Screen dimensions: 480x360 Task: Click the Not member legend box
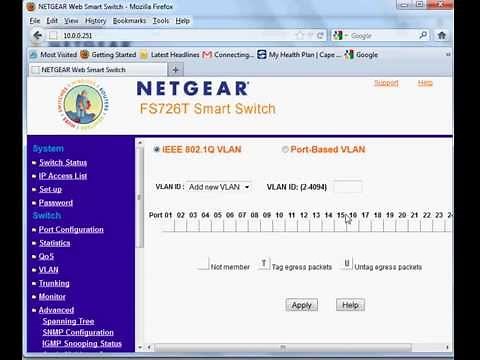tap(203, 264)
